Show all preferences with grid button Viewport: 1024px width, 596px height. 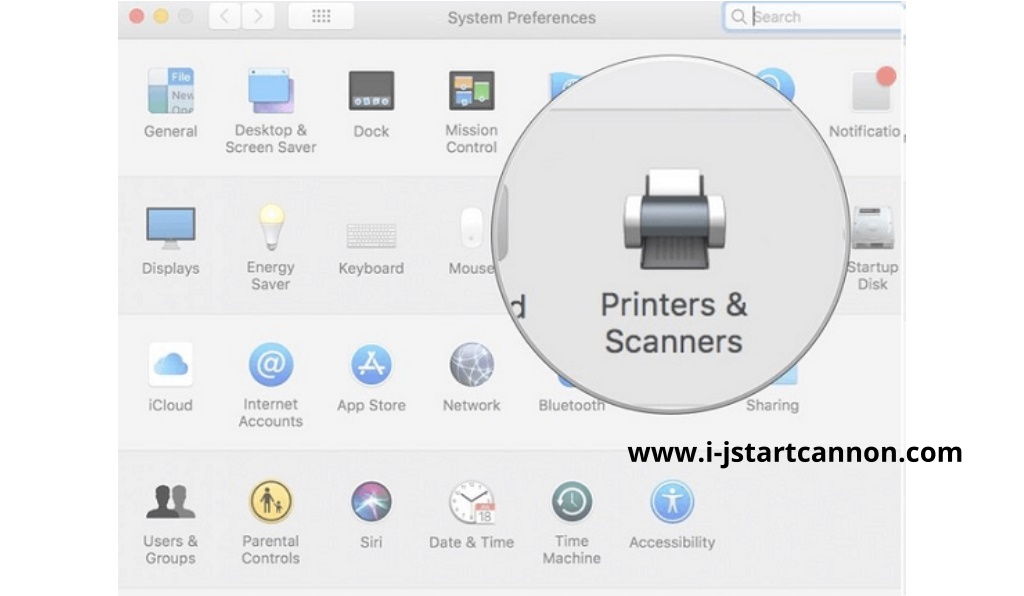coord(321,16)
